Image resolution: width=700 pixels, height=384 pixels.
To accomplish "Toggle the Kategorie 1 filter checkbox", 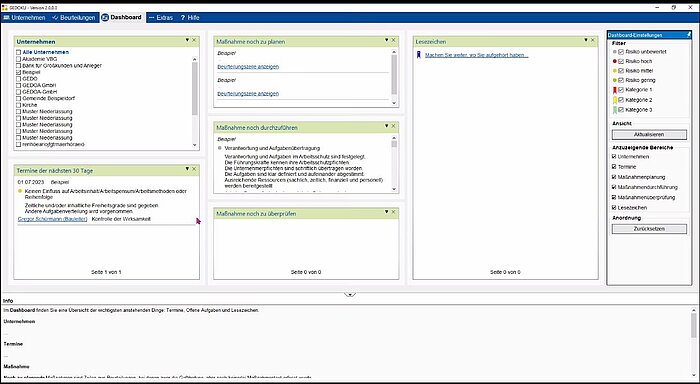I will tap(621, 90).
